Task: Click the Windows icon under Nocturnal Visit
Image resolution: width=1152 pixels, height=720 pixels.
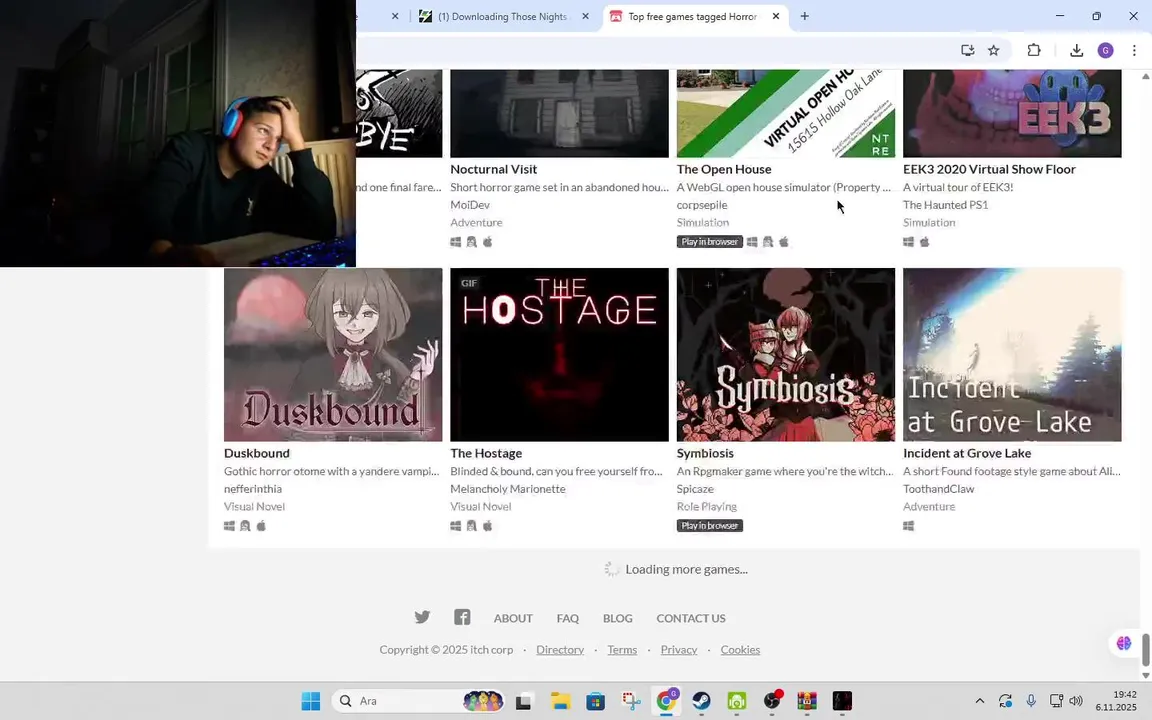Action: tap(456, 242)
